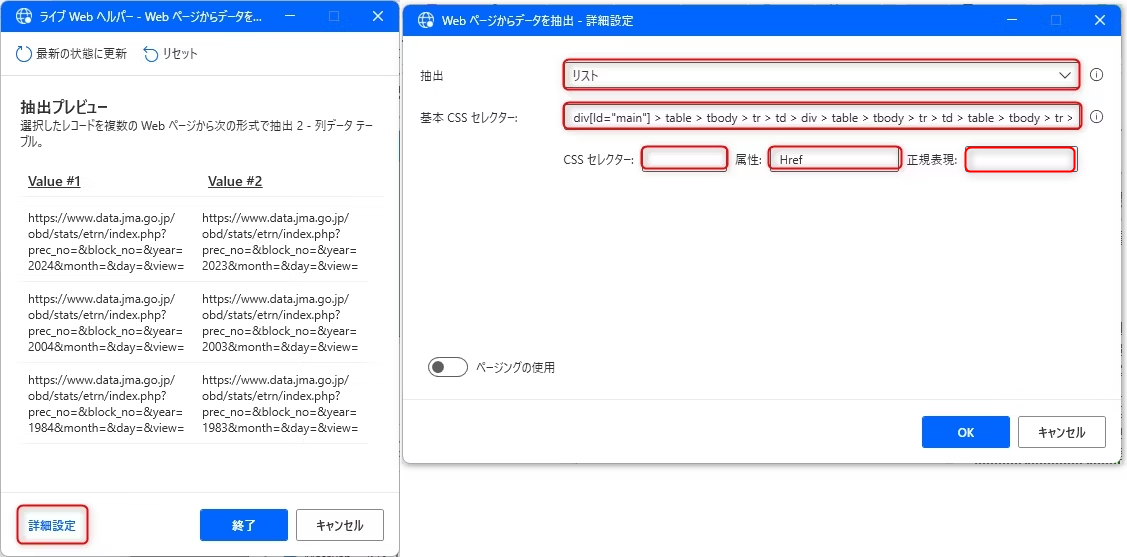
Task: Click the 基本 CSS セレクター input field
Action: [821, 117]
